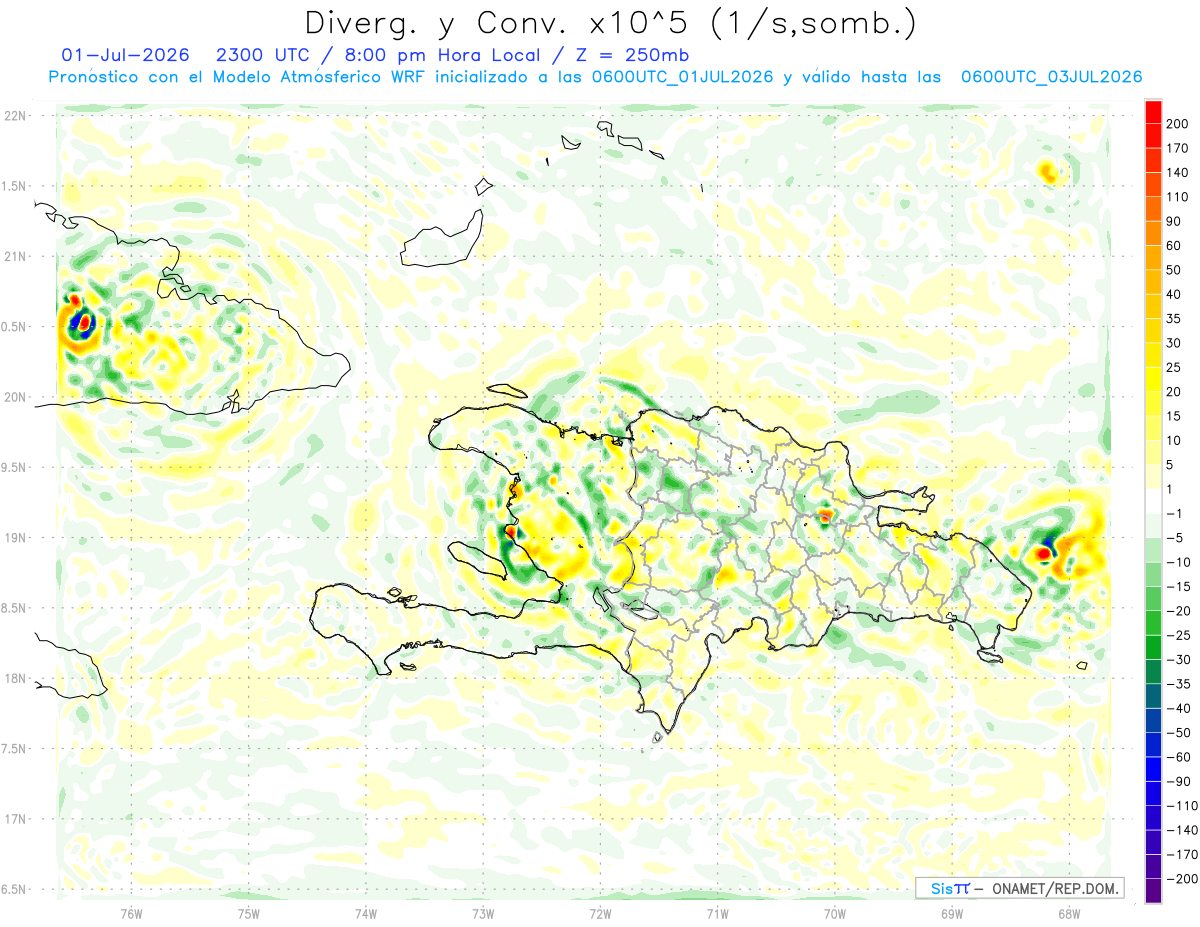
Task: Click positive colorbar value "60"
Action: point(1174,246)
